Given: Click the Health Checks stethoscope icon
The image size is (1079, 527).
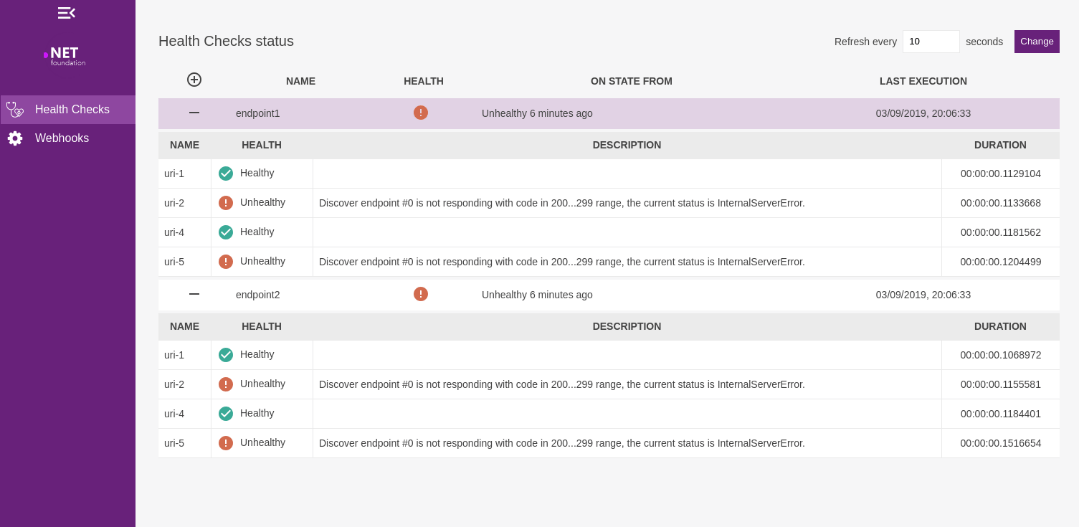Looking at the screenshot, I should pyautogui.click(x=15, y=109).
